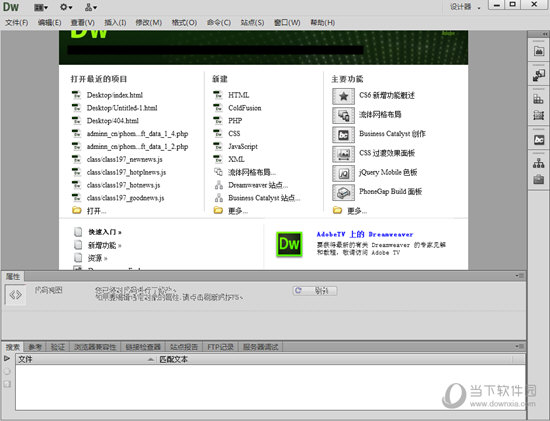Switch to the 链接检查器 tab
Viewport: 550px width, 421px height.
(143, 347)
